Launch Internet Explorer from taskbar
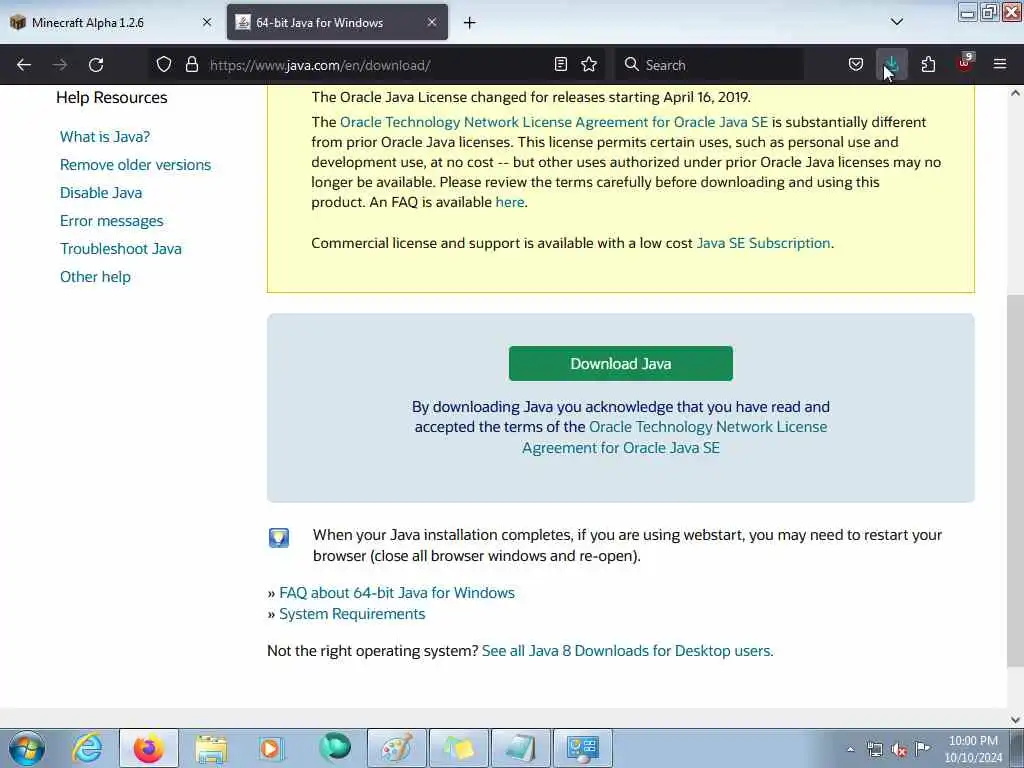1024x768 pixels. pos(88,748)
